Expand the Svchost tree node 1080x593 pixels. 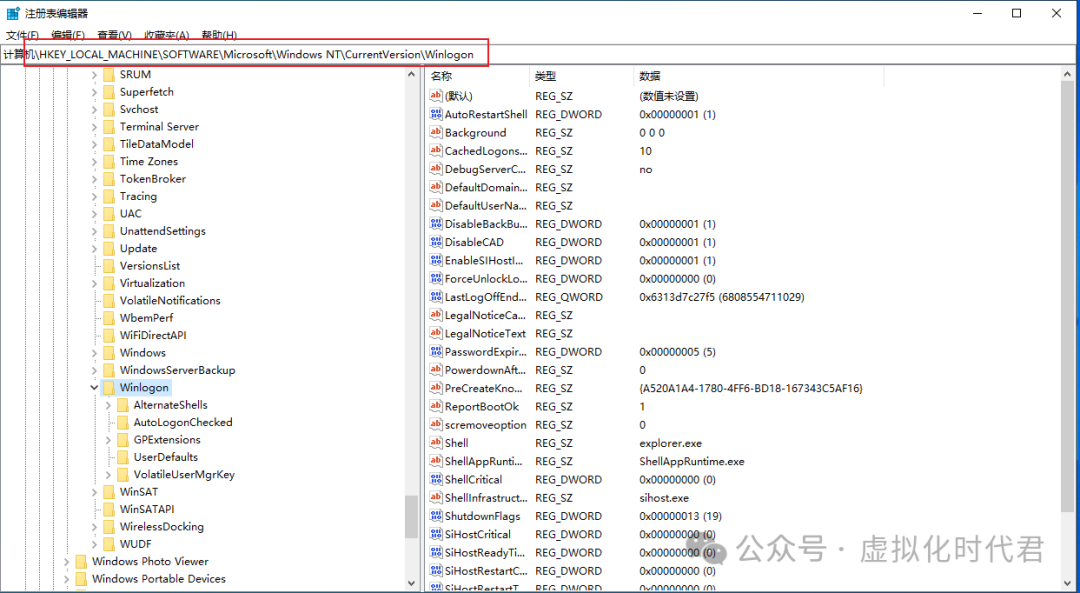coord(94,110)
